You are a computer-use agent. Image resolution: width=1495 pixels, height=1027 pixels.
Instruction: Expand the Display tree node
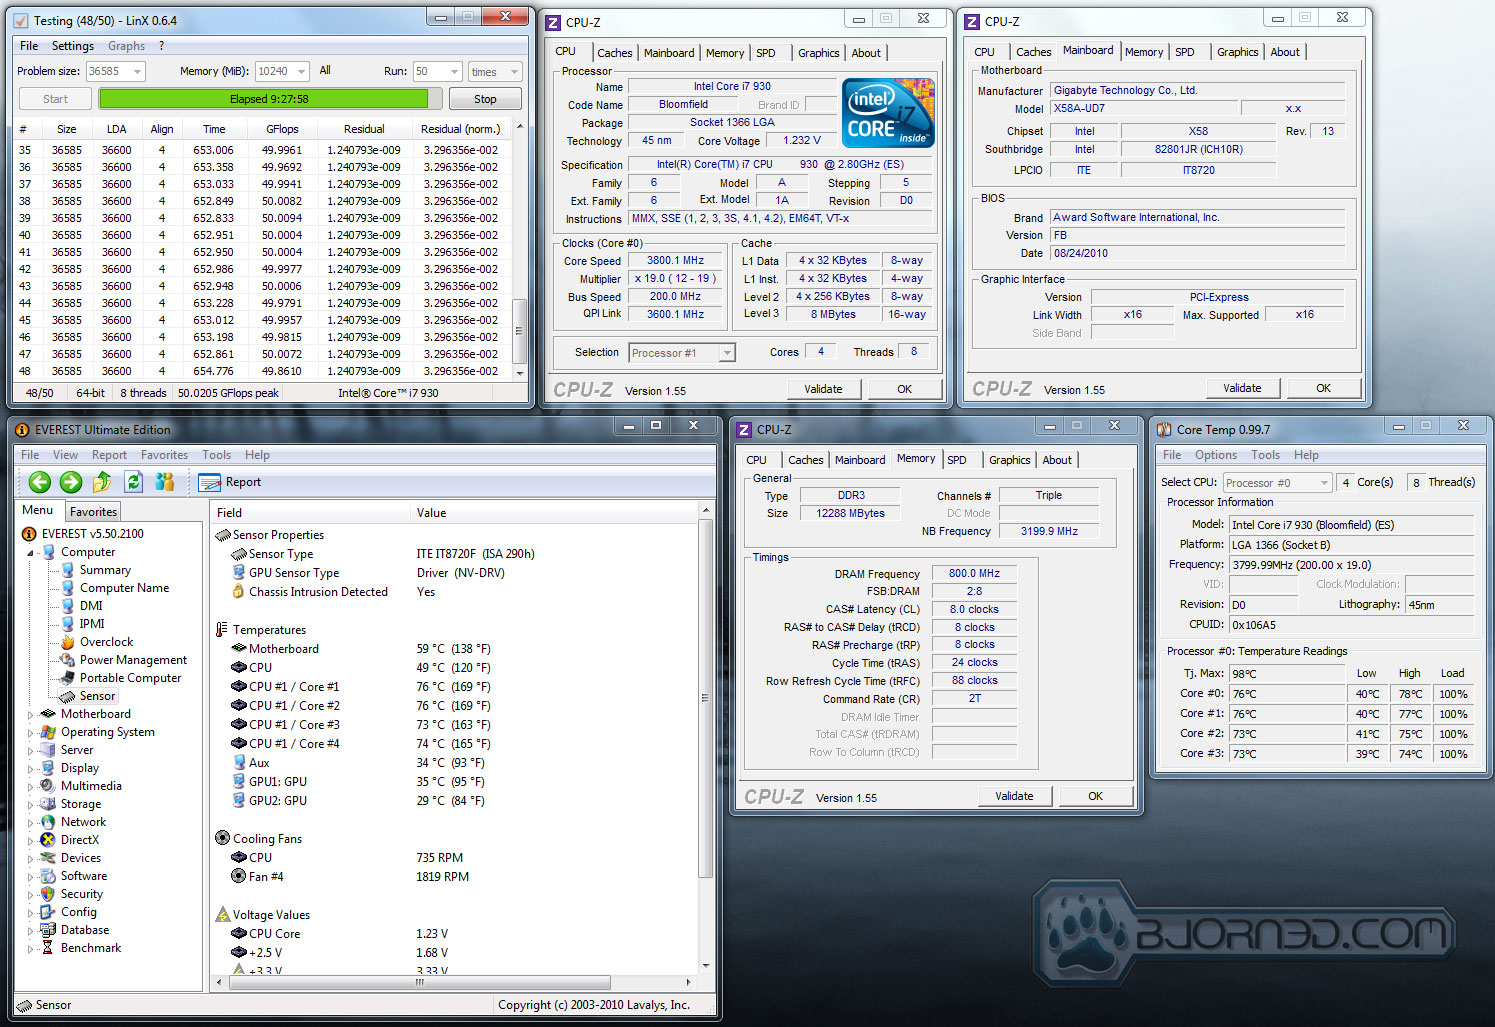click(30, 768)
